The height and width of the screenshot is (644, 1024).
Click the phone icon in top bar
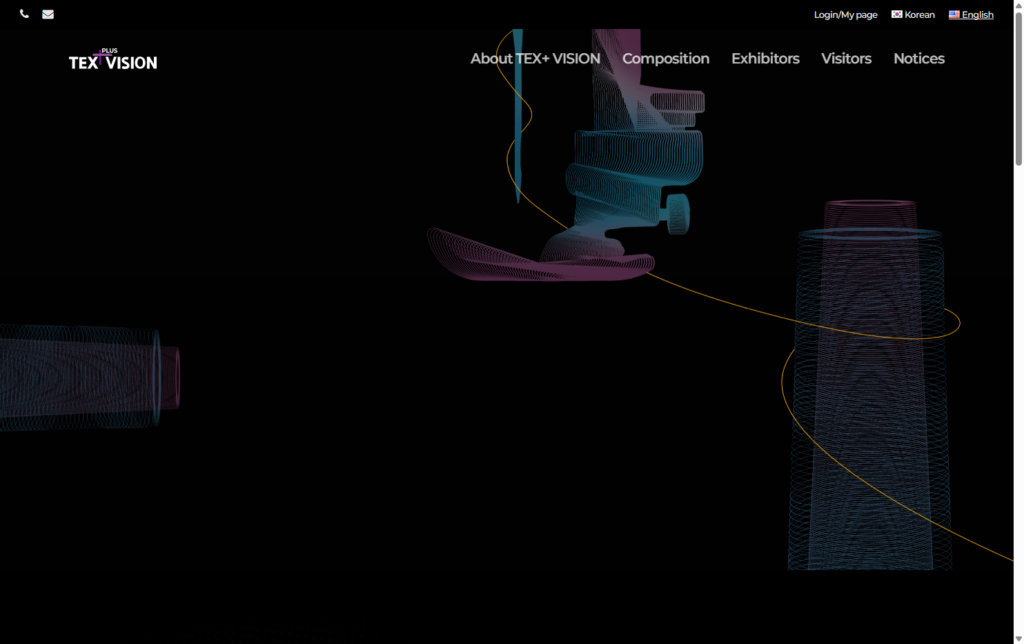click(x=24, y=14)
